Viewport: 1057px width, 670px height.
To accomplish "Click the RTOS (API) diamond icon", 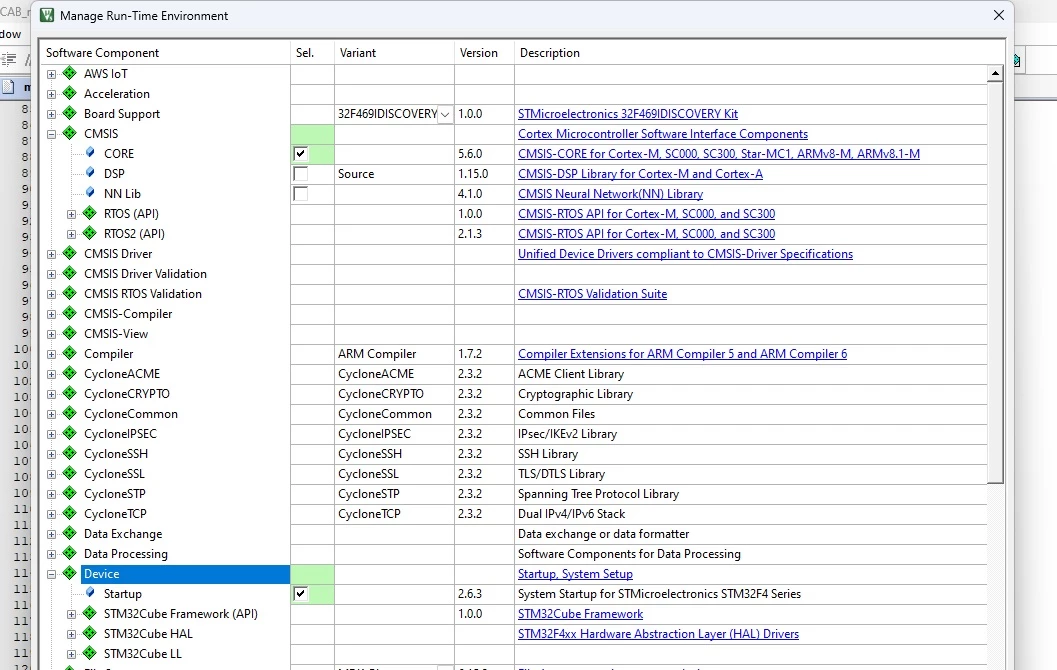I will coord(90,214).
